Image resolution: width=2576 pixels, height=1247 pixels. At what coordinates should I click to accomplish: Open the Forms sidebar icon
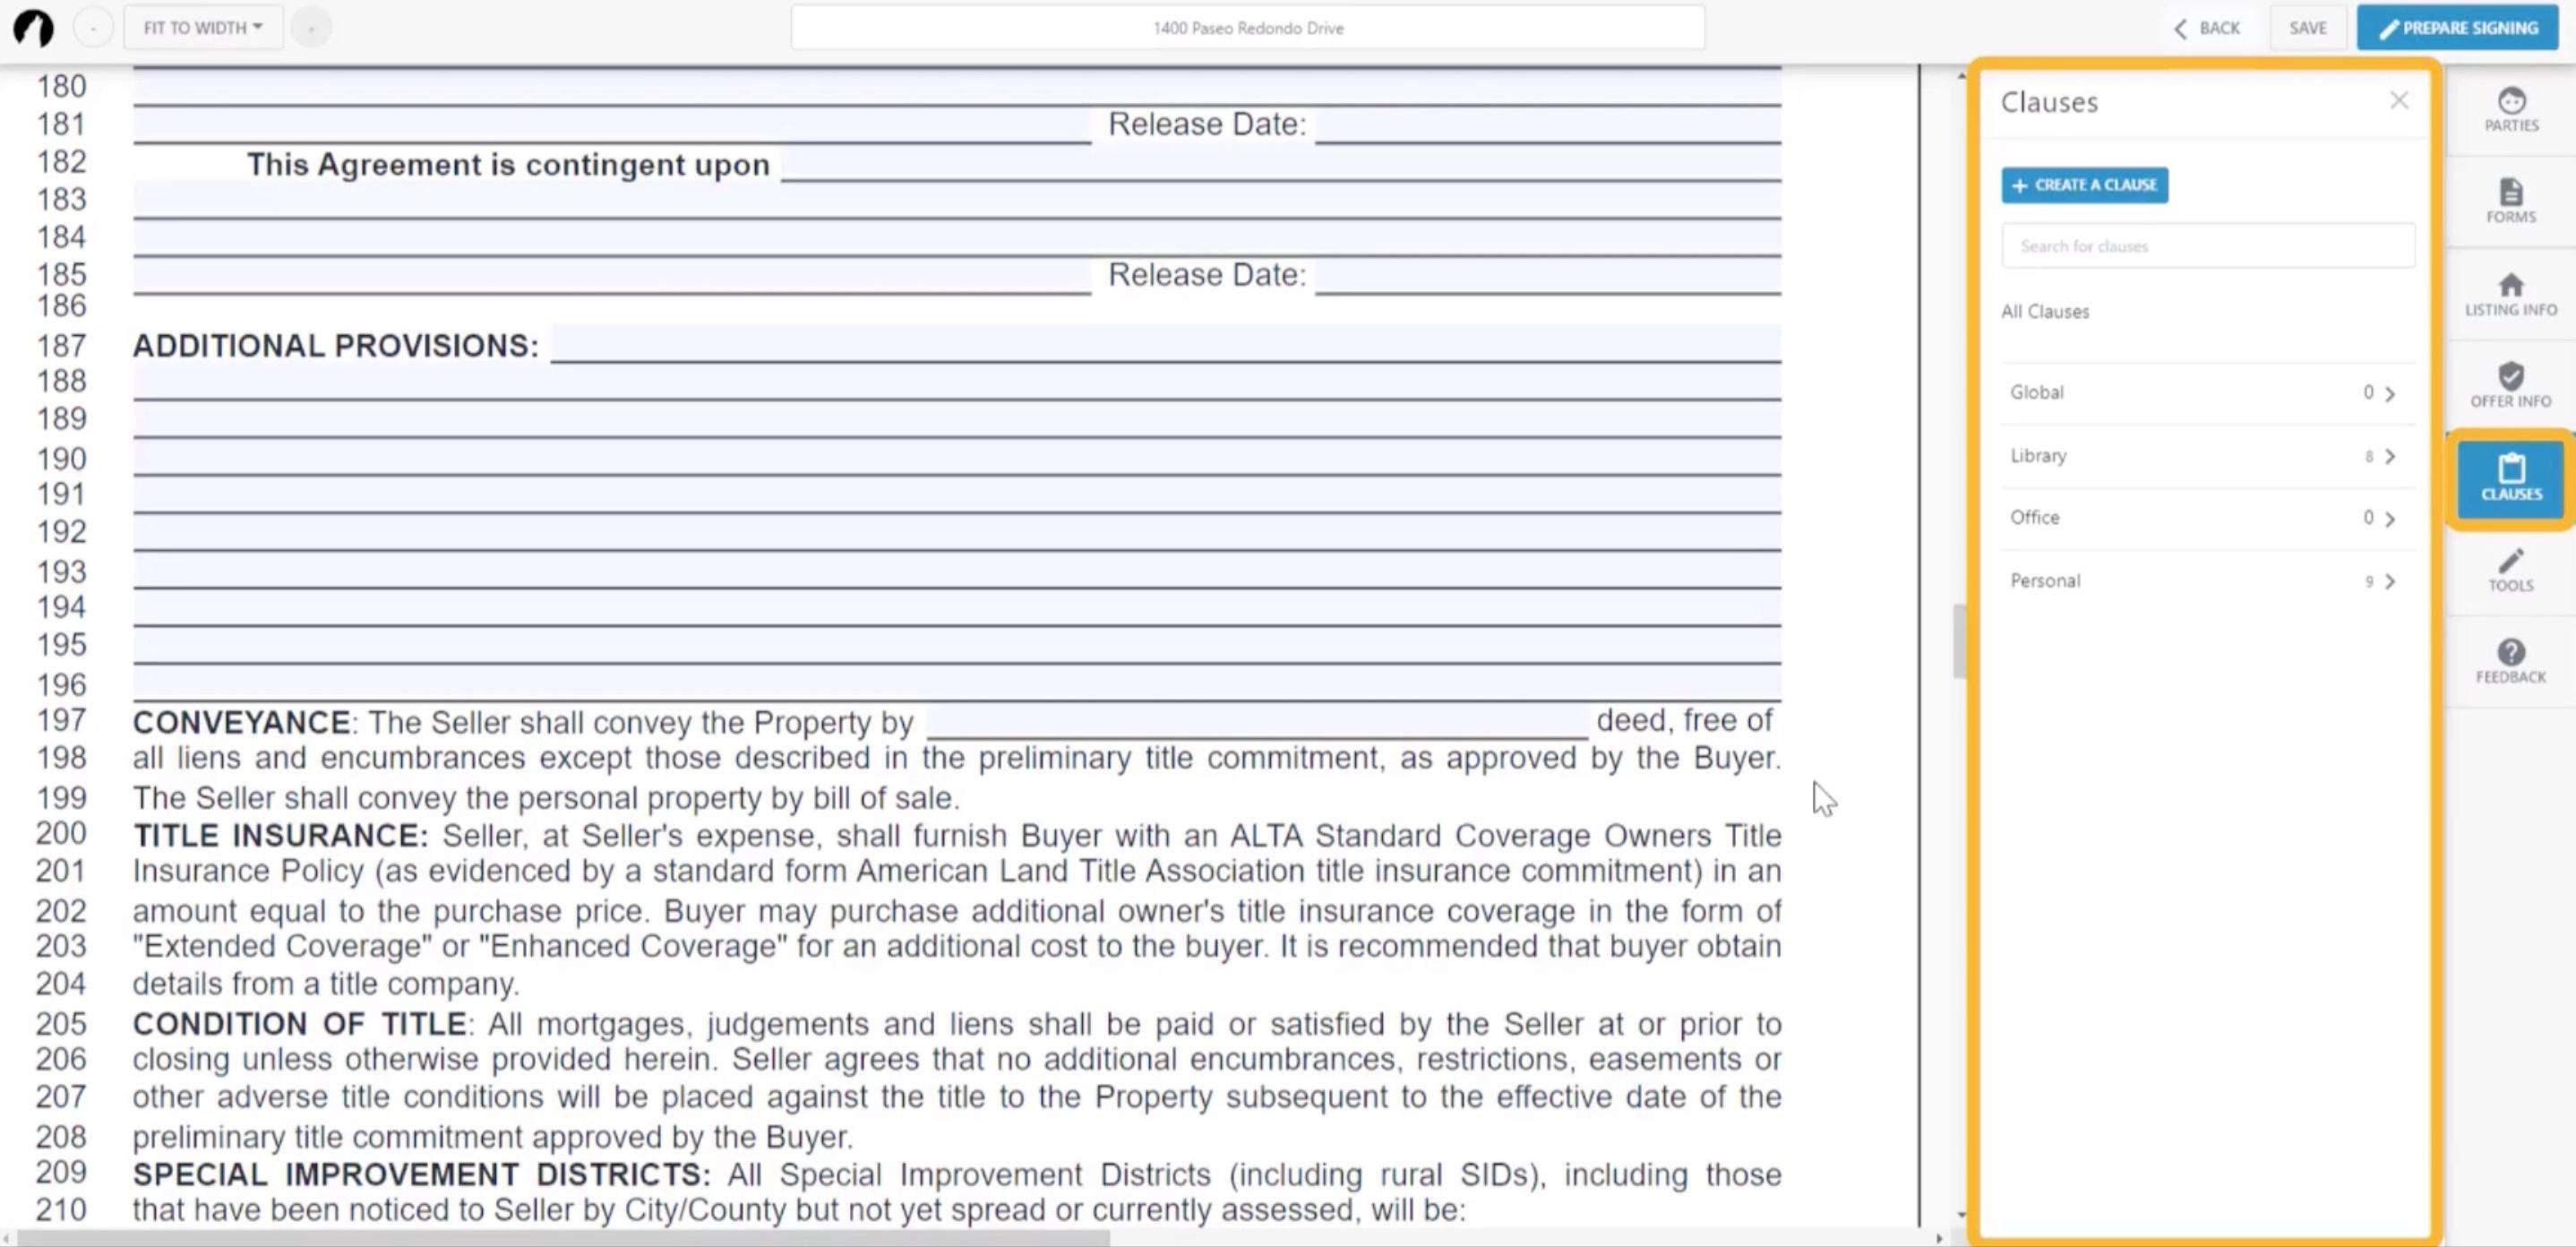click(2510, 200)
